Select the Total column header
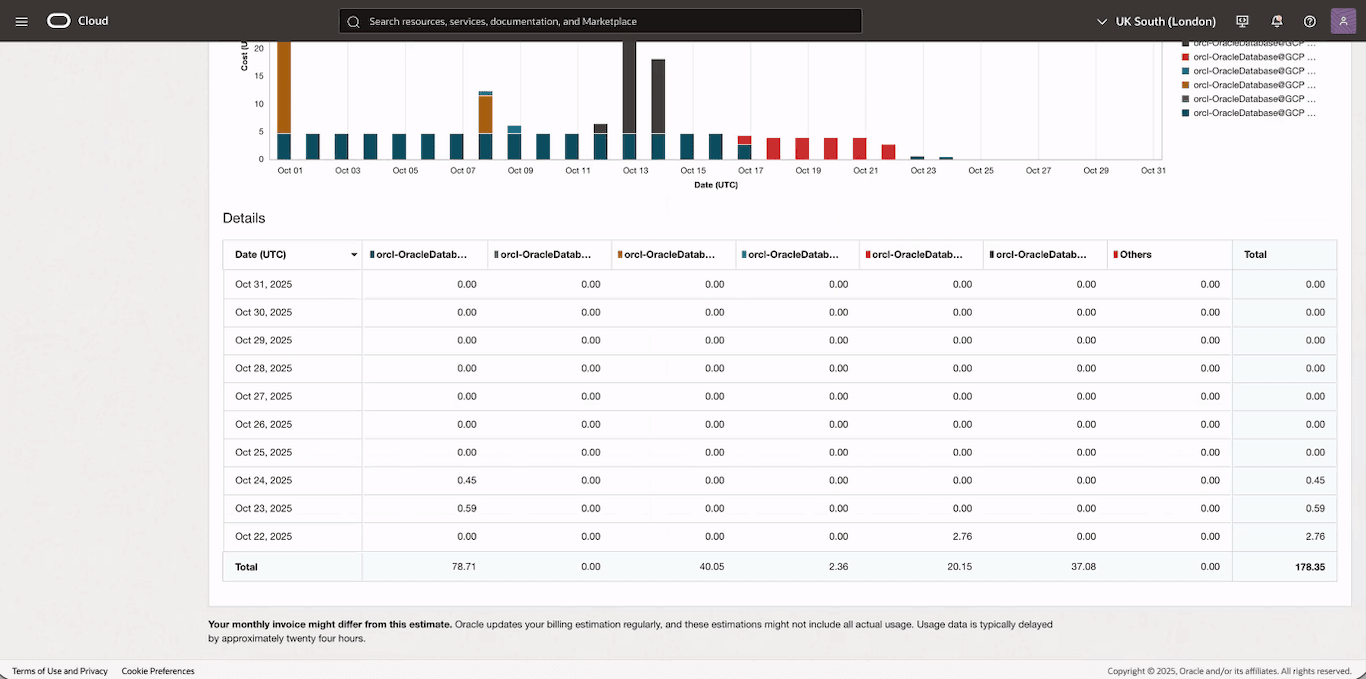Viewport: 1366px width, 679px height. coord(1256,254)
